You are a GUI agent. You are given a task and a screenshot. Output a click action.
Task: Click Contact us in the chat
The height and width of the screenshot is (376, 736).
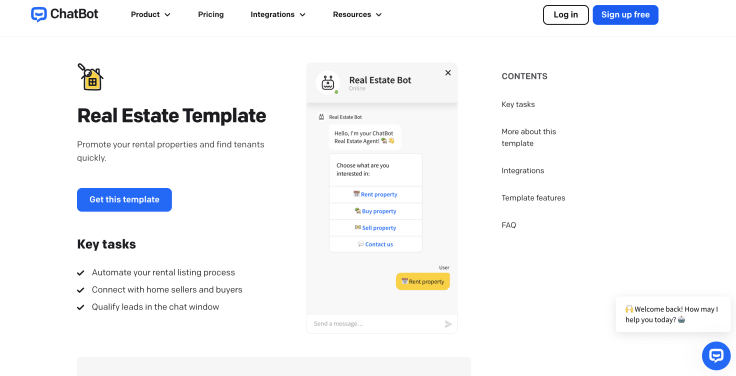tap(376, 244)
